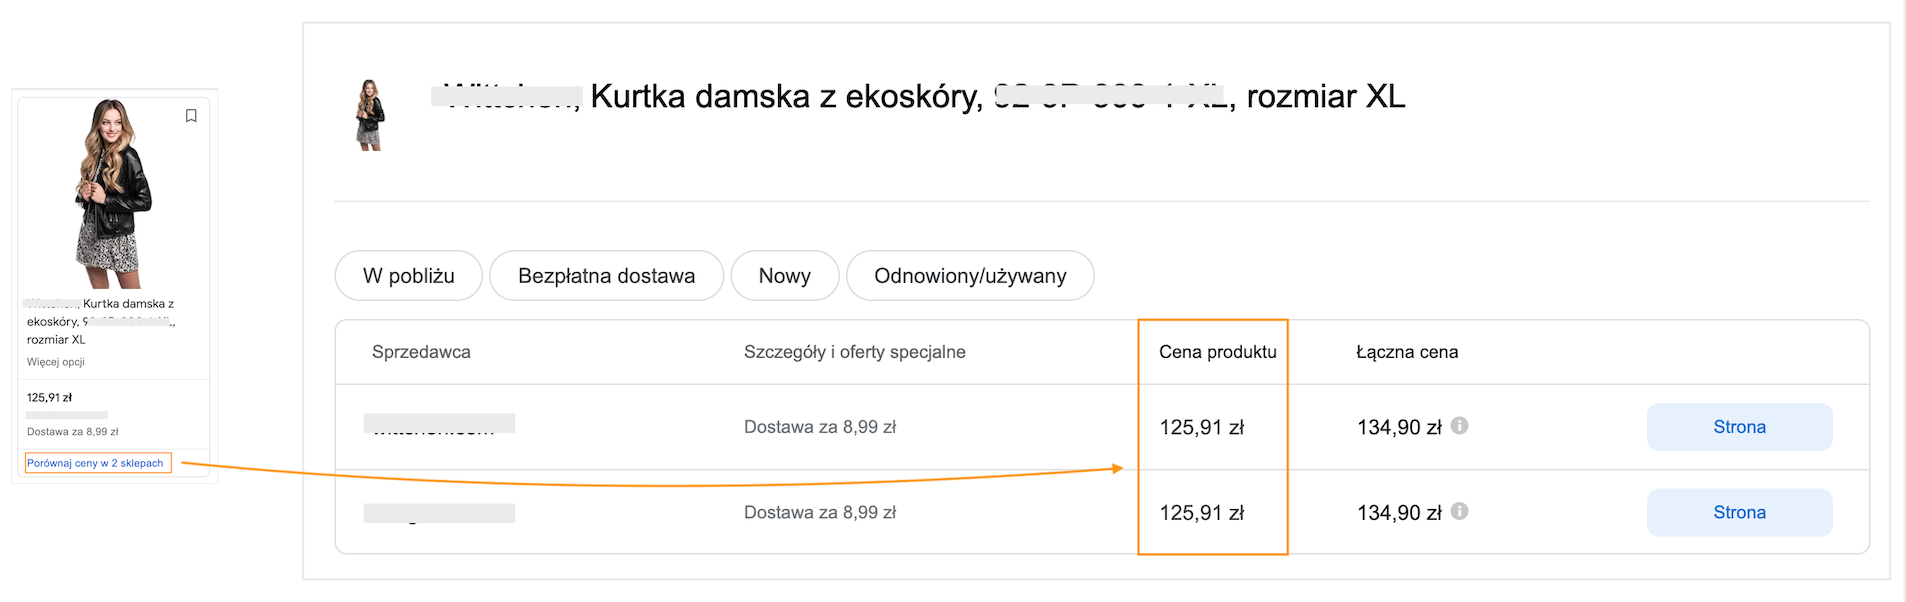Open "Porównaj ceny w 2 sklepach" link
Image resolution: width=1906 pixels, height=602 pixels.
(95, 463)
